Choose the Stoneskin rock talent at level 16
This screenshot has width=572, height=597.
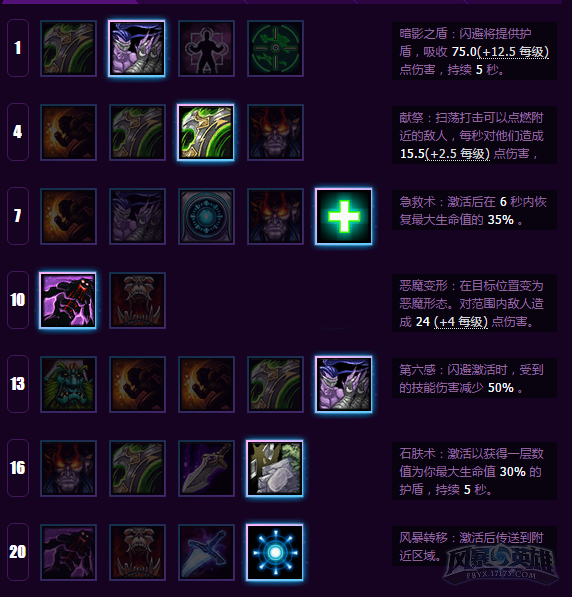(275, 469)
